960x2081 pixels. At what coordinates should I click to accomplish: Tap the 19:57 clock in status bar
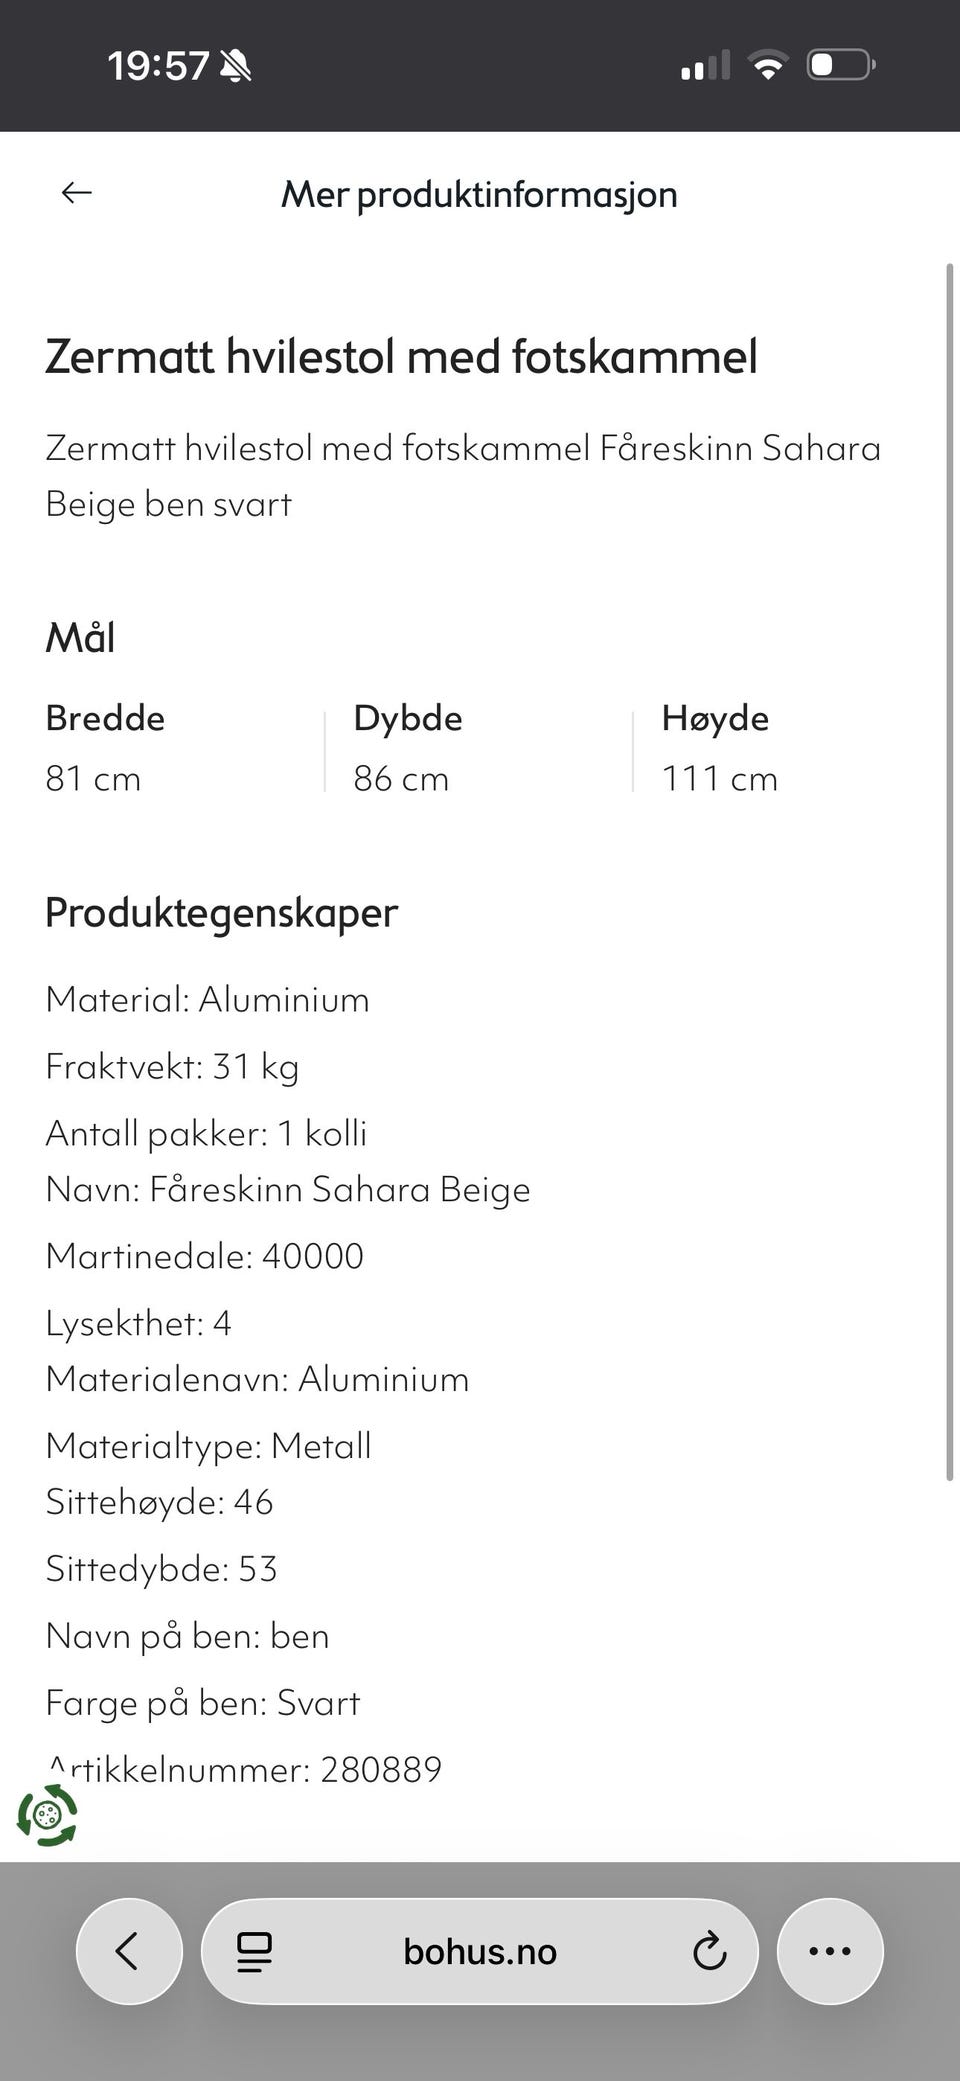tap(158, 66)
